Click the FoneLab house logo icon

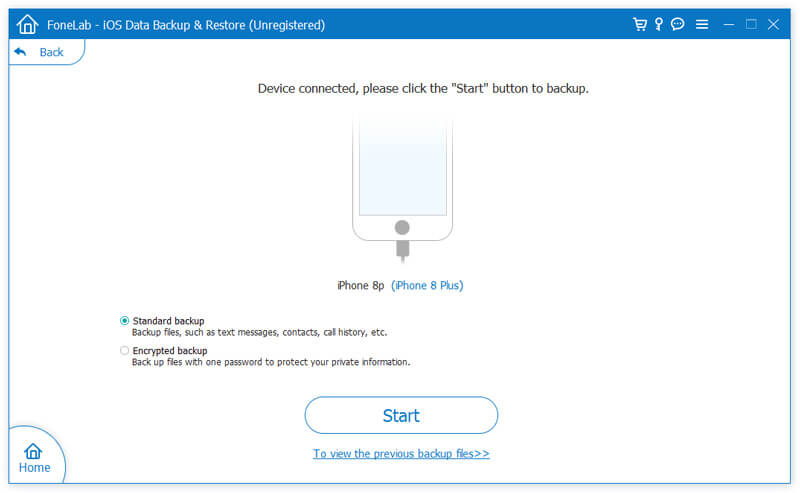tap(27, 24)
